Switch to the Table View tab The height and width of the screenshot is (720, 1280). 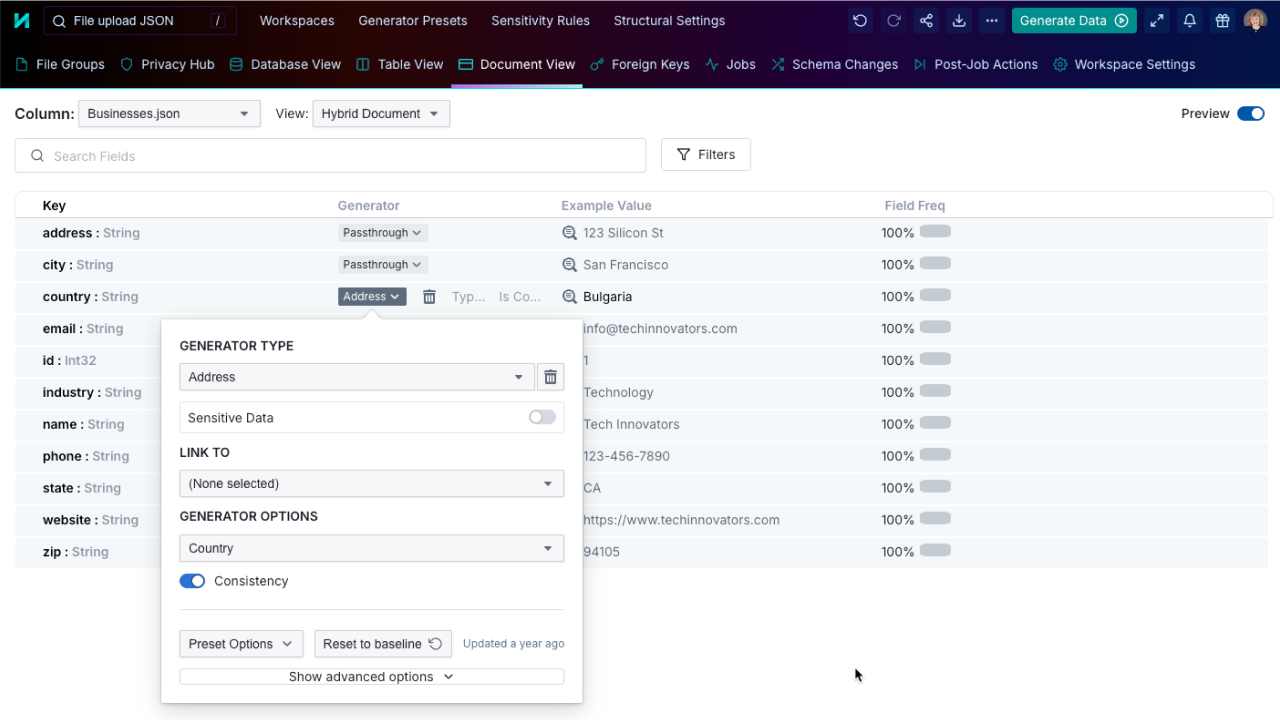point(400,64)
